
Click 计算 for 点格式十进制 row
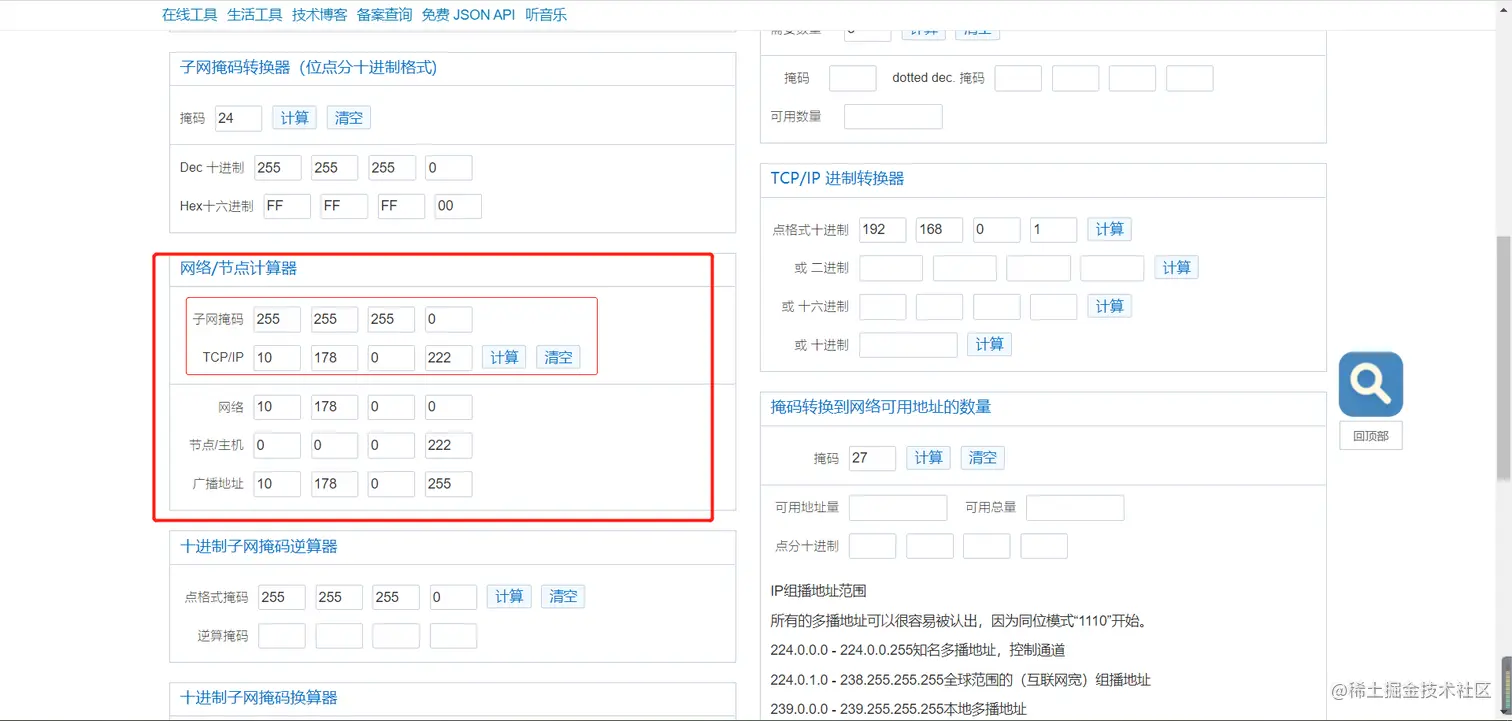coord(1109,229)
